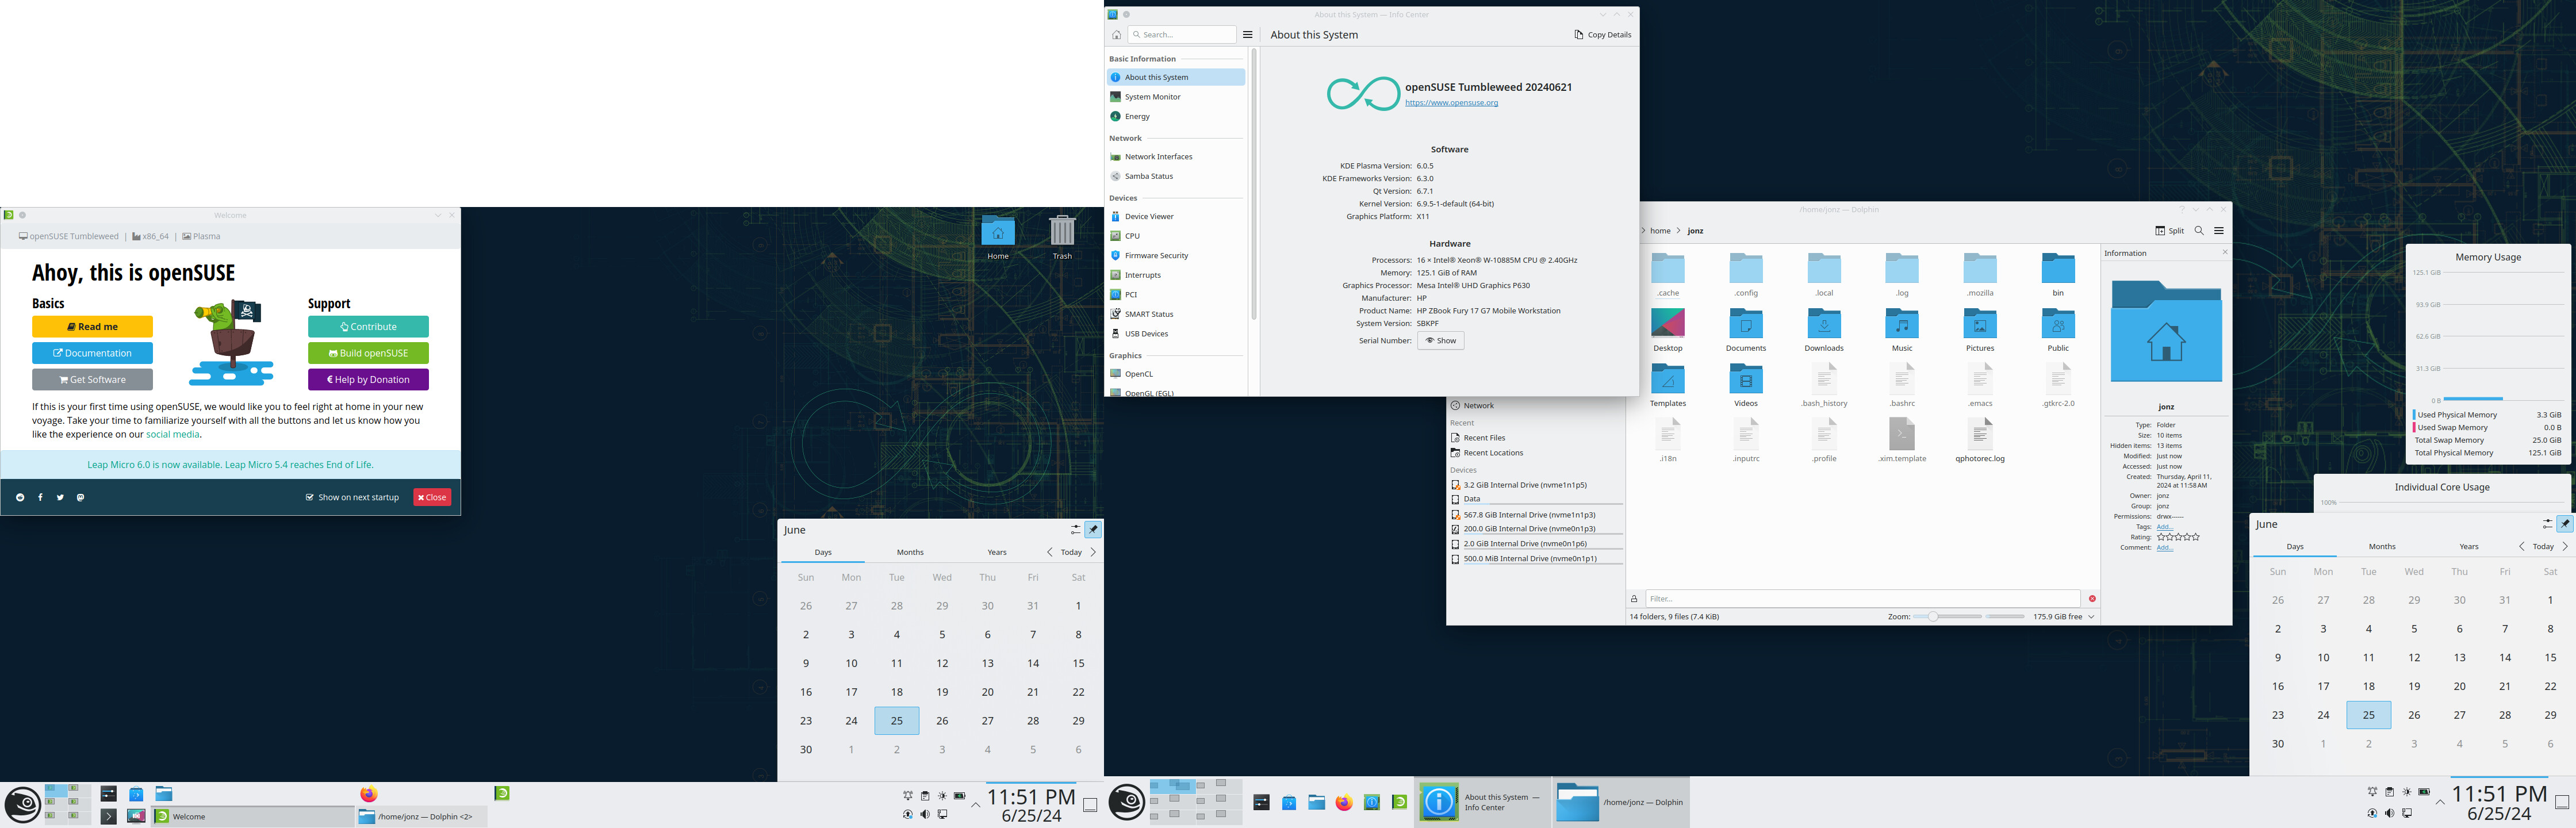The width and height of the screenshot is (2576, 828).
Task: Launch Firefox from the right panel
Action: pyautogui.click(x=1344, y=802)
